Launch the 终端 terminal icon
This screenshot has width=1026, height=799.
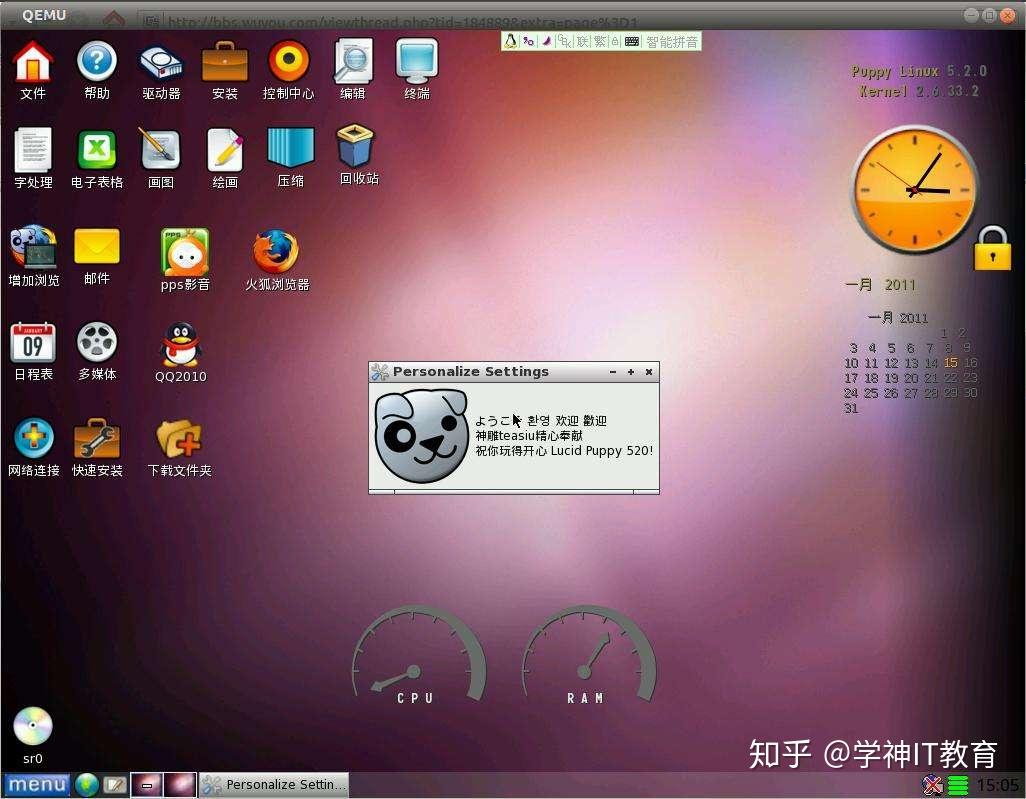[x=417, y=62]
